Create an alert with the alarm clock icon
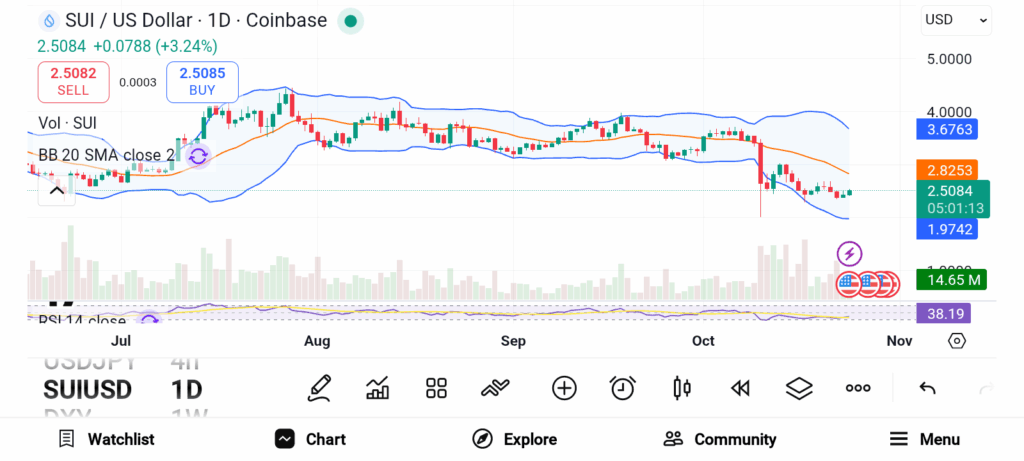Viewport: 1024px width, 461px height. [623, 388]
